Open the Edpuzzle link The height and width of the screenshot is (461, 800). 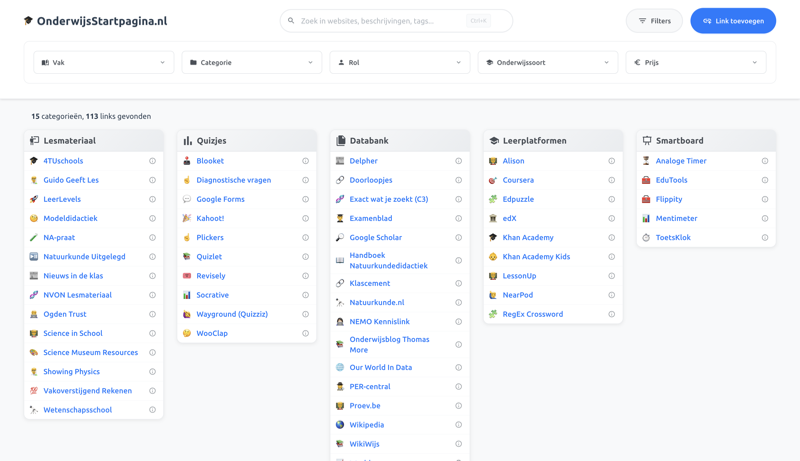pos(518,199)
